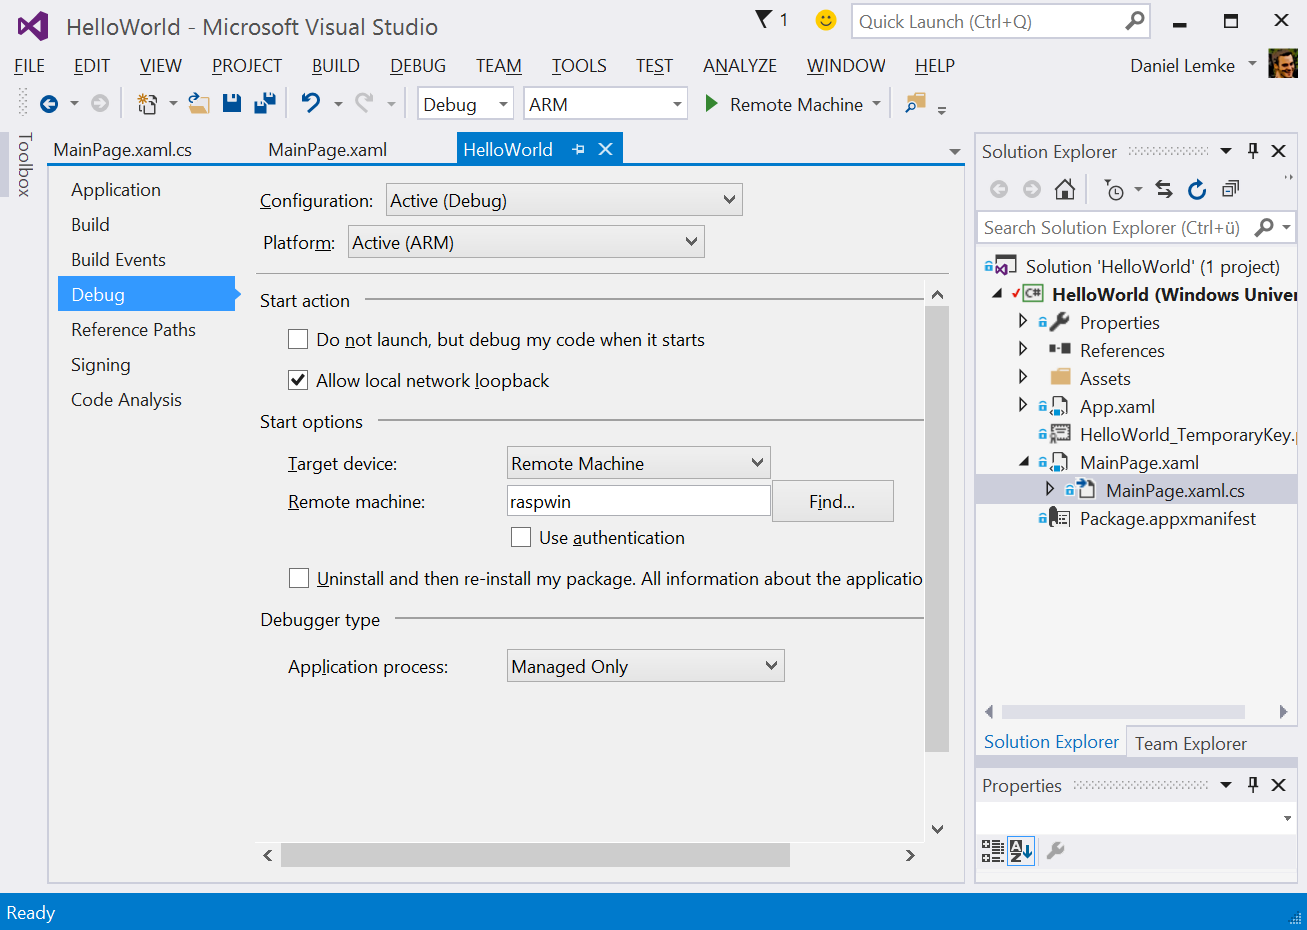Image resolution: width=1307 pixels, height=930 pixels.
Task: Select the Build Events settings page
Action: pyautogui.click(x=118, y=260)
